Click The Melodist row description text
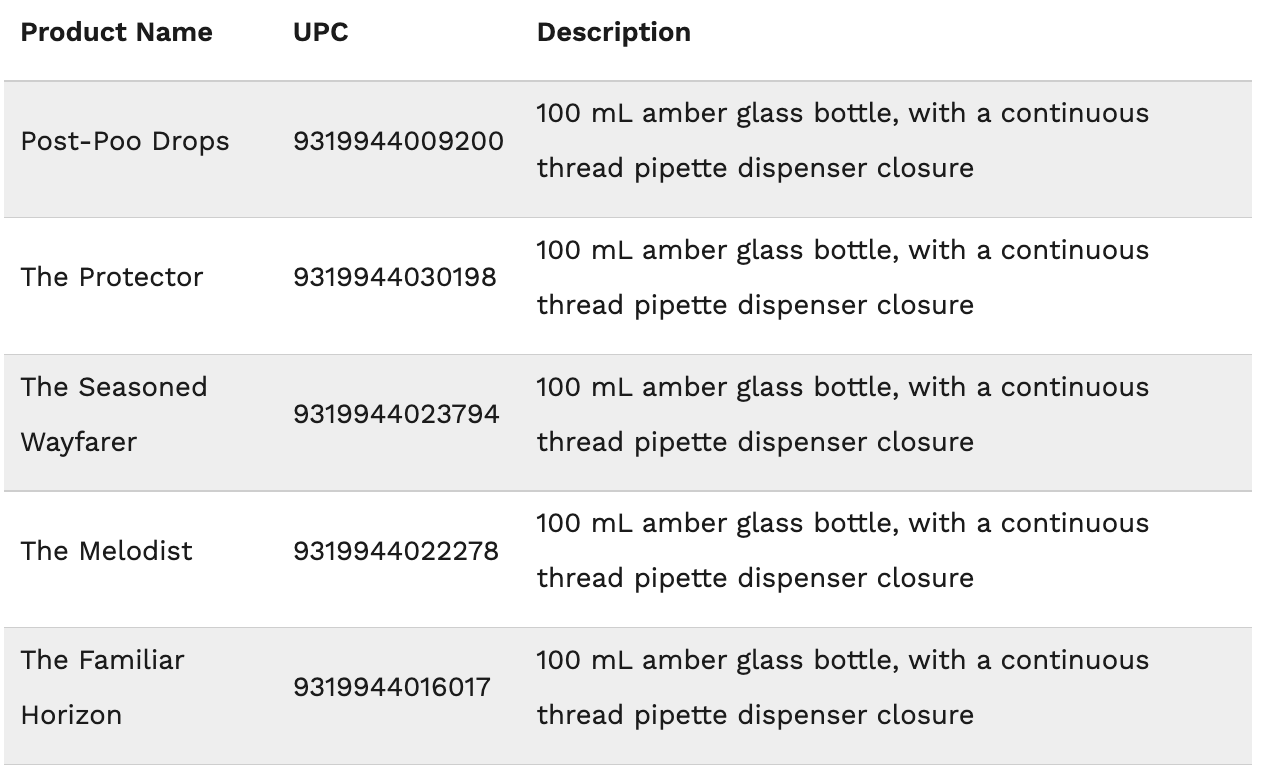The width and height of the screenshot is (1270, 780). coord(843,550)
